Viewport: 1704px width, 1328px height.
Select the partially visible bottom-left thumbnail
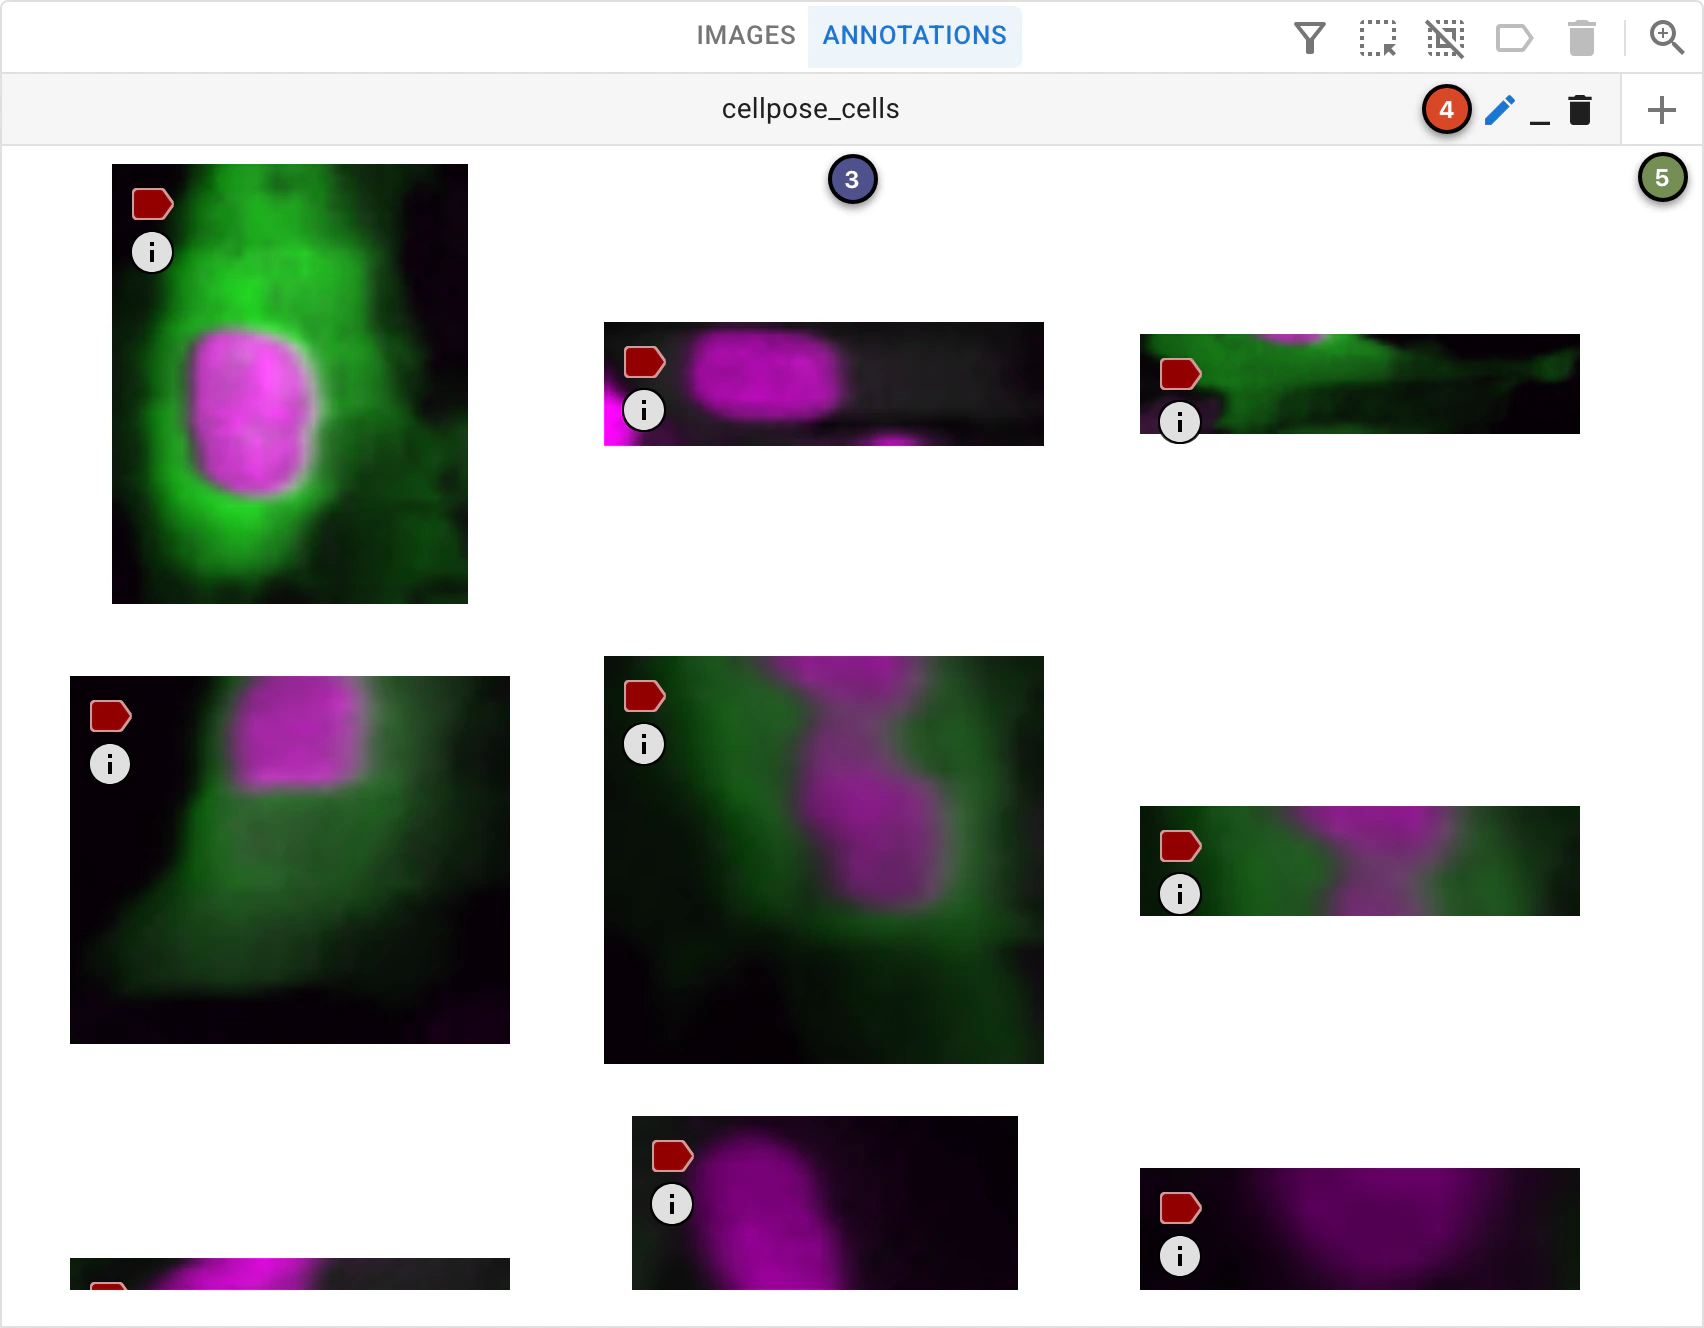coord(290,1274)
